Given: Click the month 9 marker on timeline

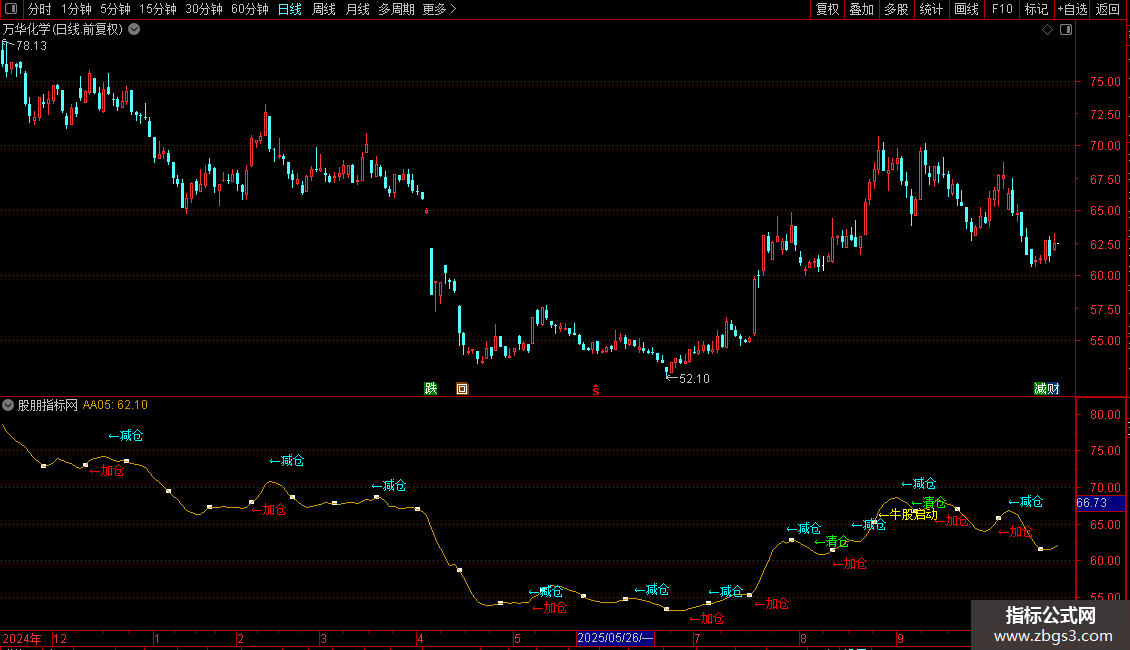Looking at the screenshot, I should coord(900,638).
